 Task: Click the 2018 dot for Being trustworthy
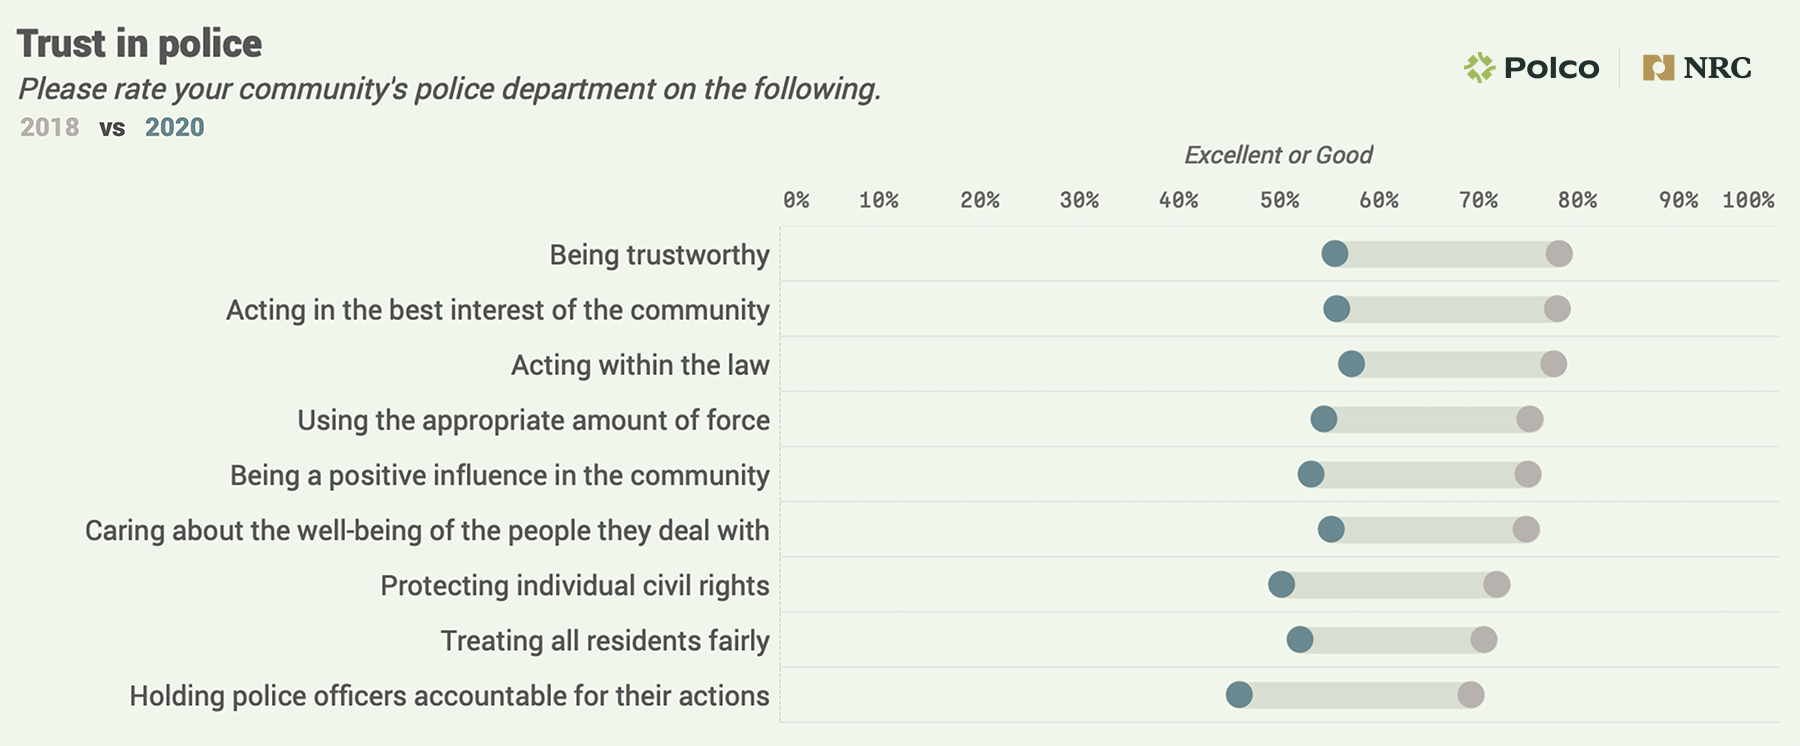pos(1559,254)
